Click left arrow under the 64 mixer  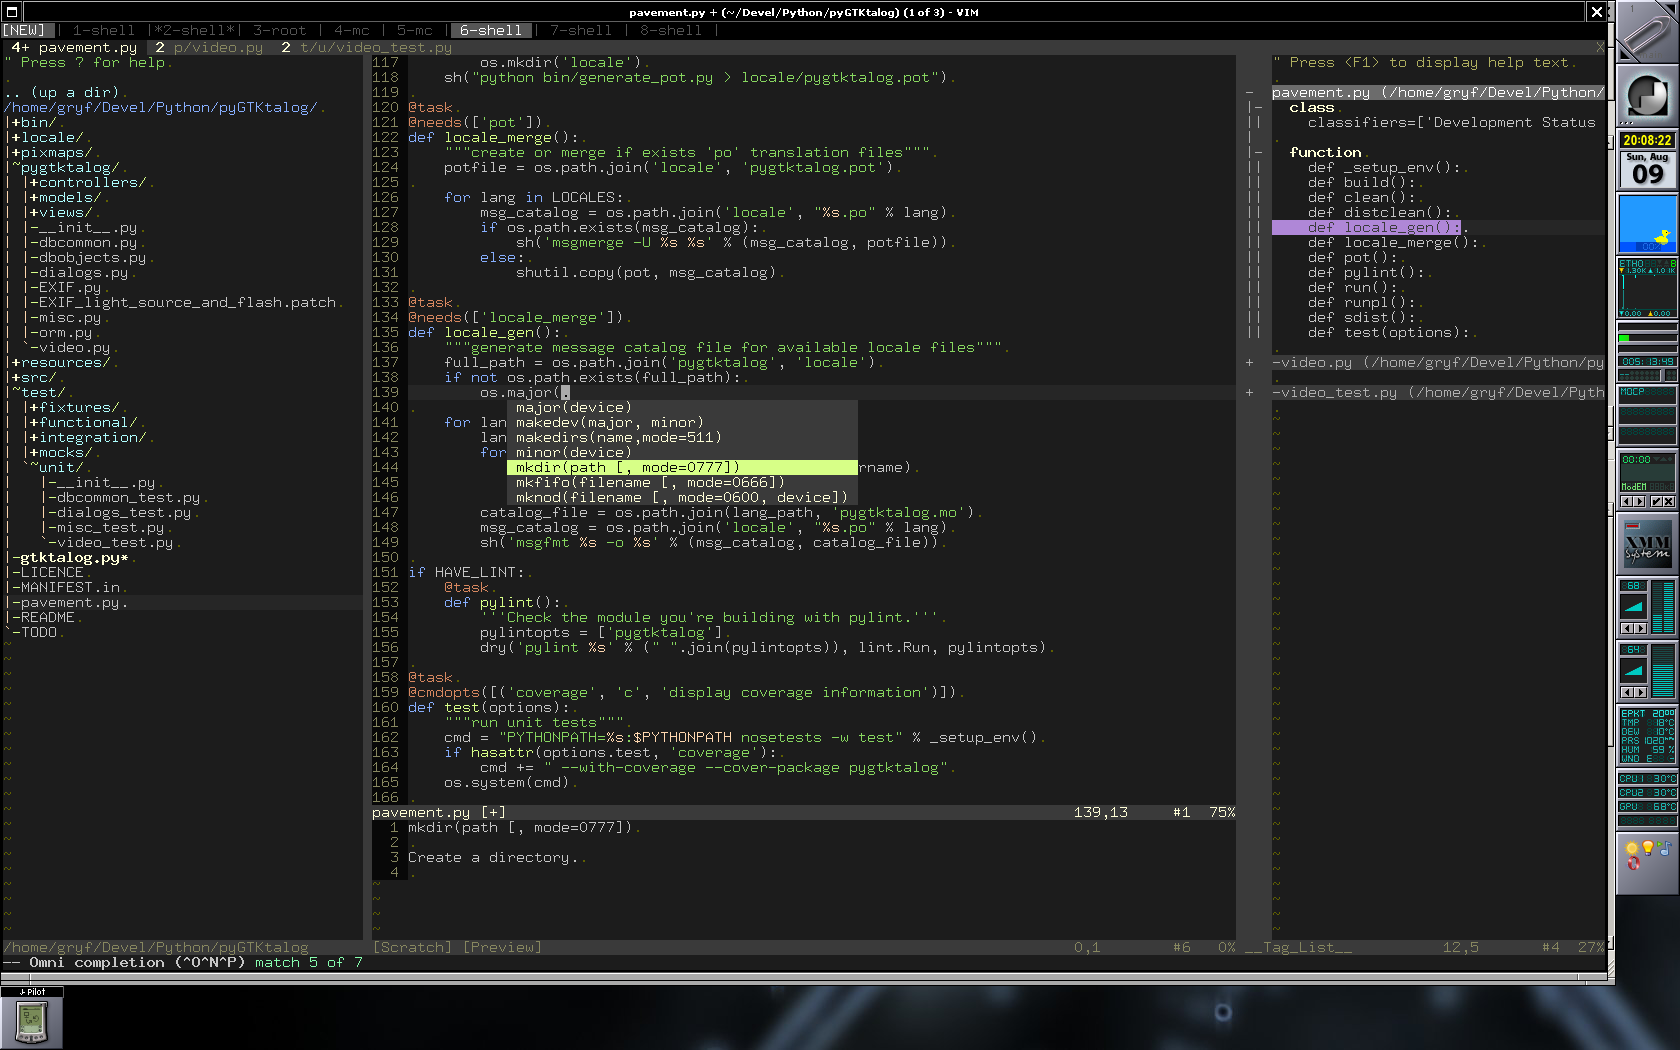coord(1626,692)
